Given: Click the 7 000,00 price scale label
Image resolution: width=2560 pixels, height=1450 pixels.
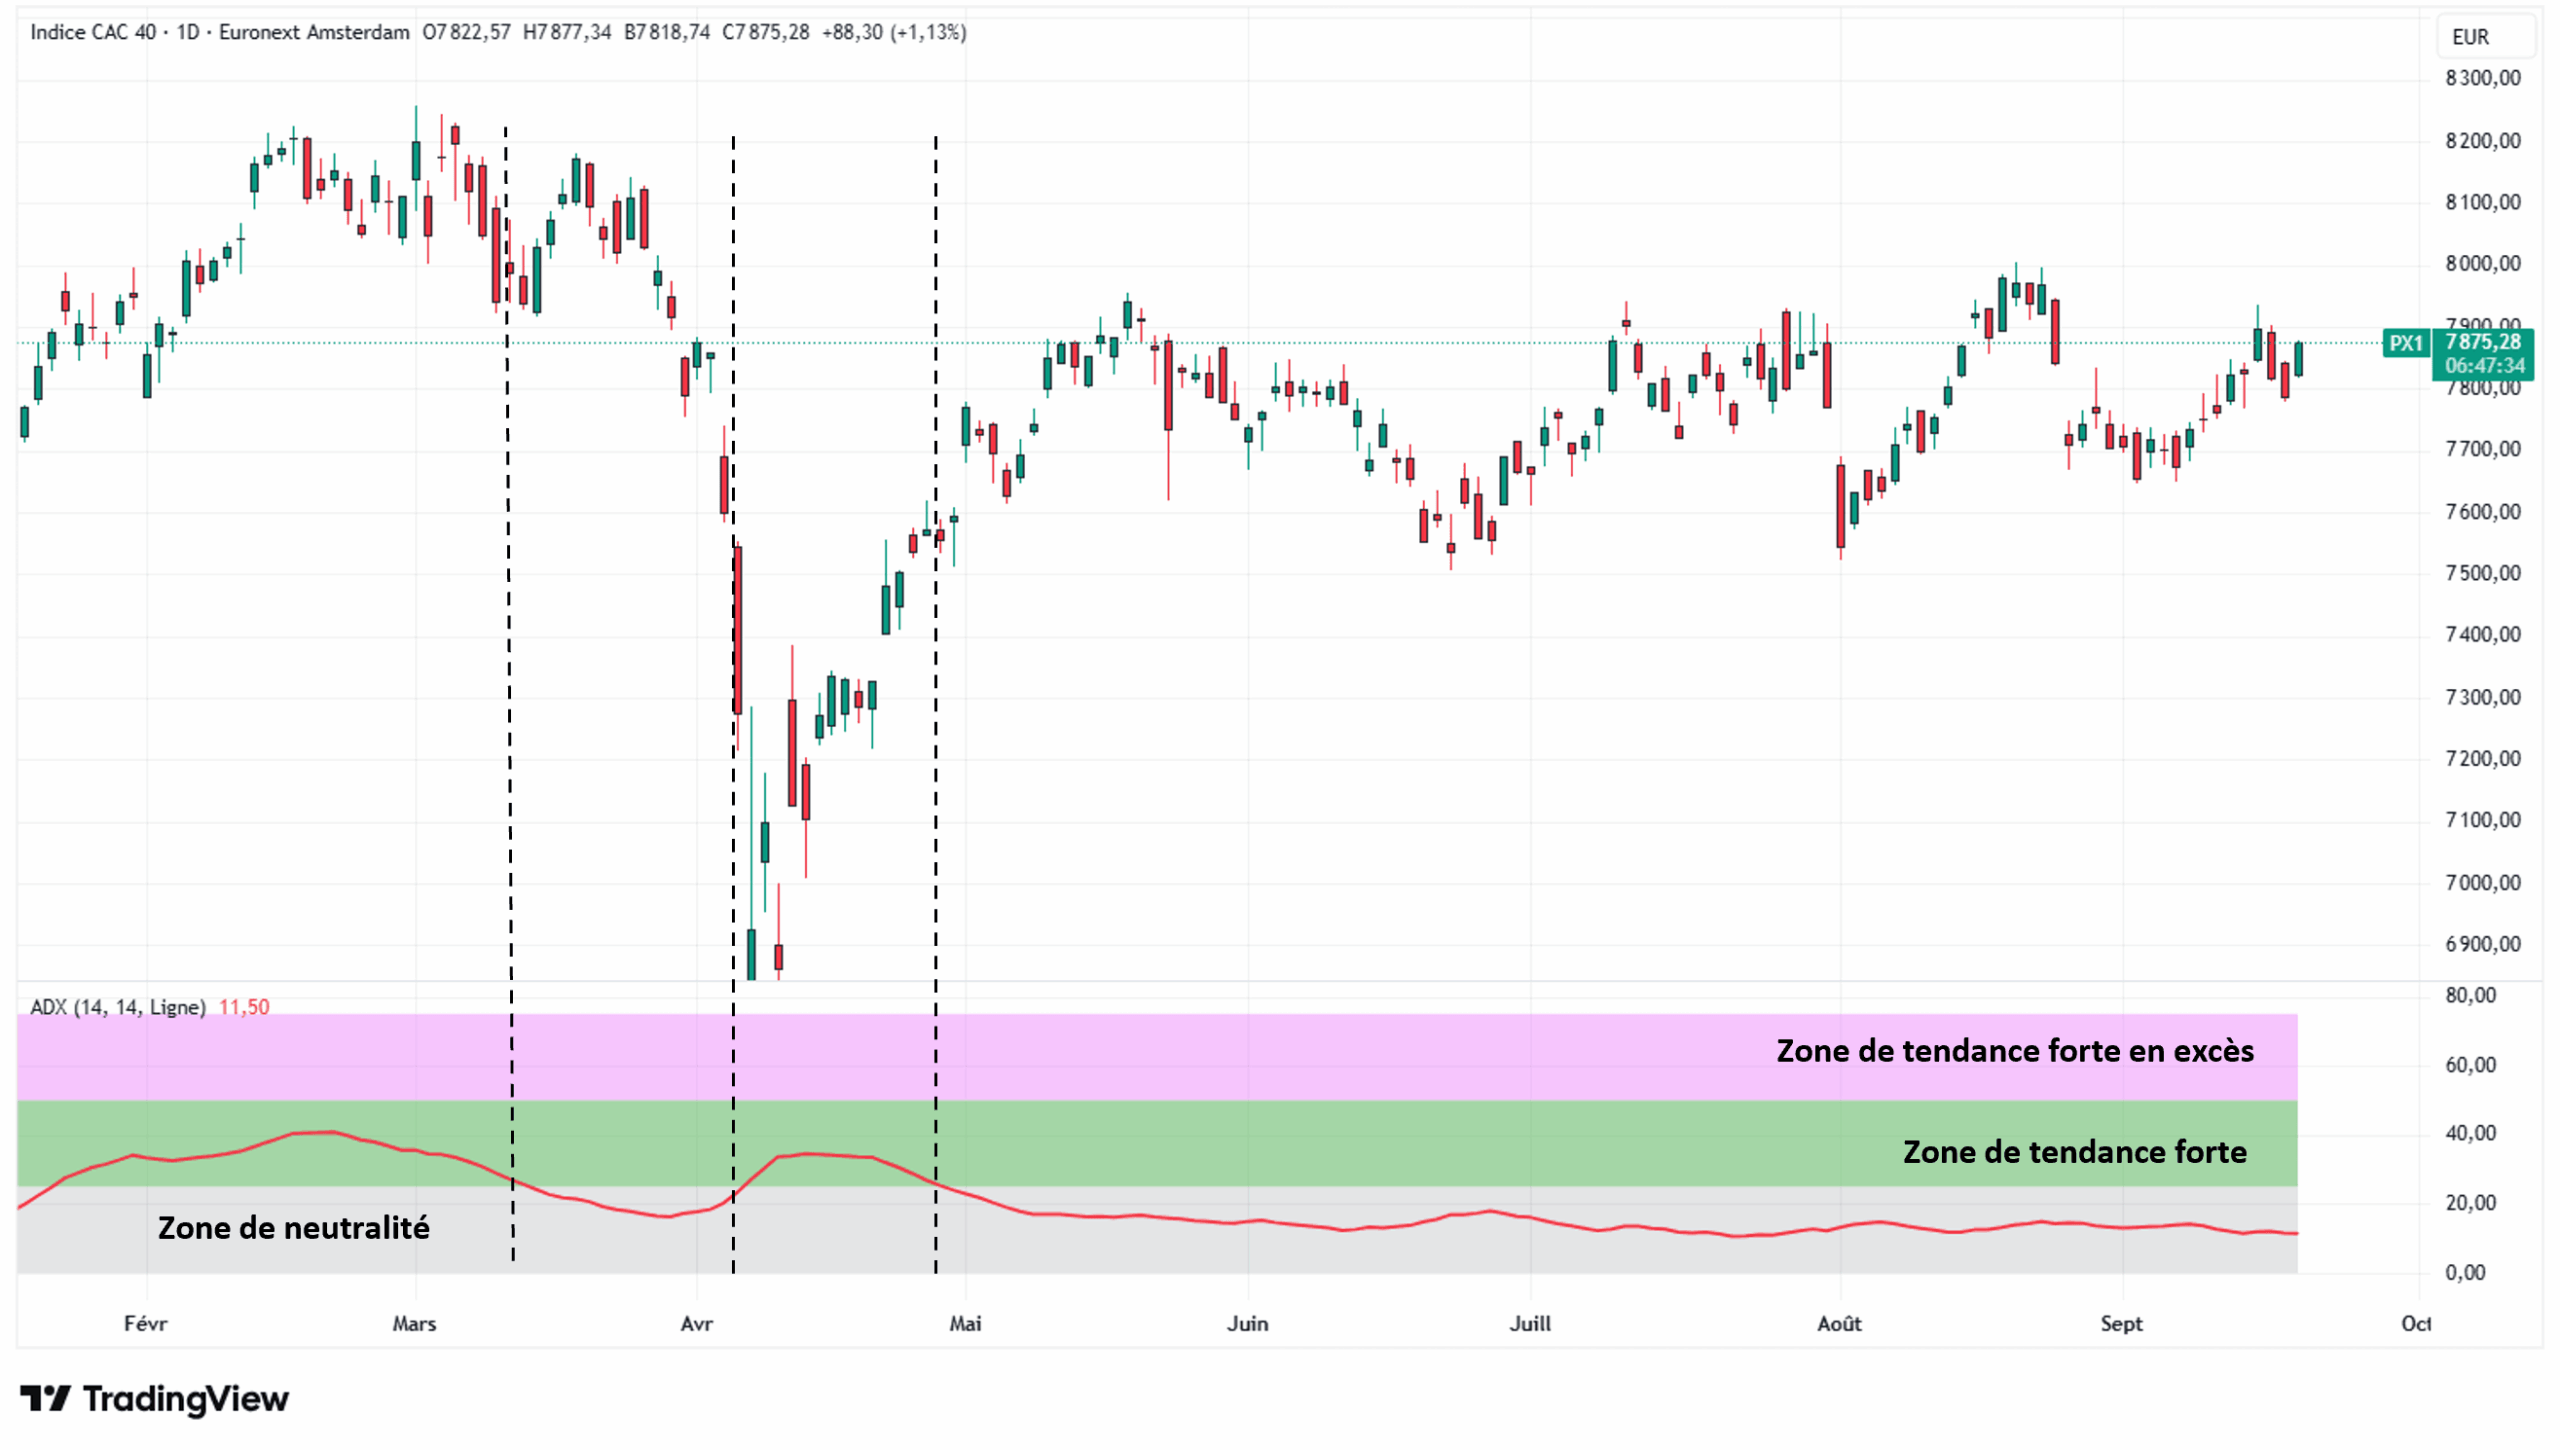Looking at the screenshot, I should [x=2483, y=882].
